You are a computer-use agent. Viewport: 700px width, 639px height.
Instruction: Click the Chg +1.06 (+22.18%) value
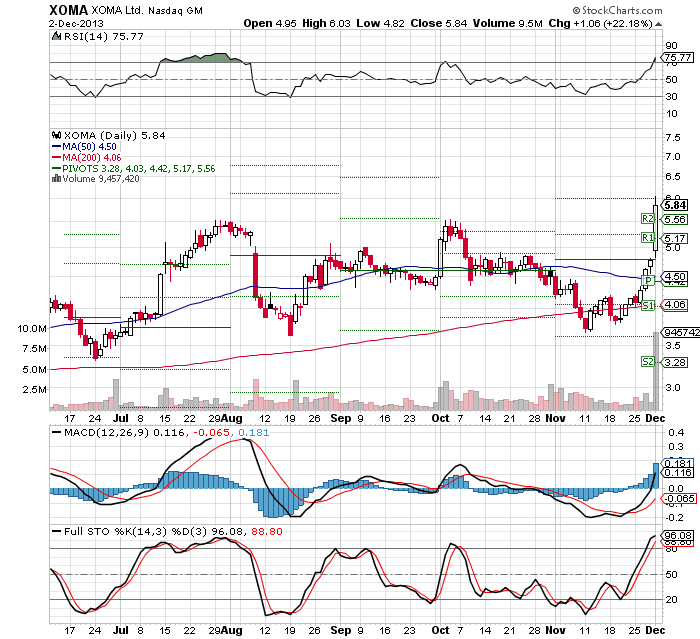click(x=600, y=23)
